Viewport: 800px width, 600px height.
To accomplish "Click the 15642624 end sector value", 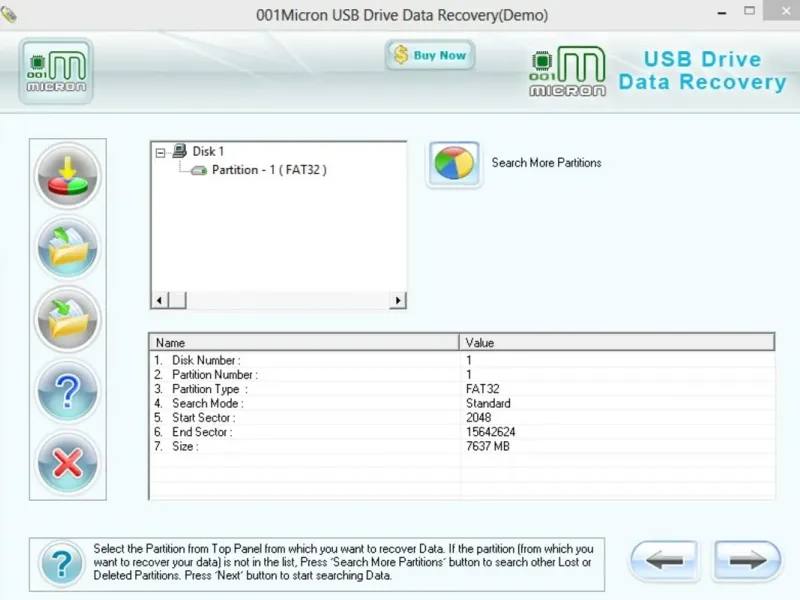I will coord(491,432).
